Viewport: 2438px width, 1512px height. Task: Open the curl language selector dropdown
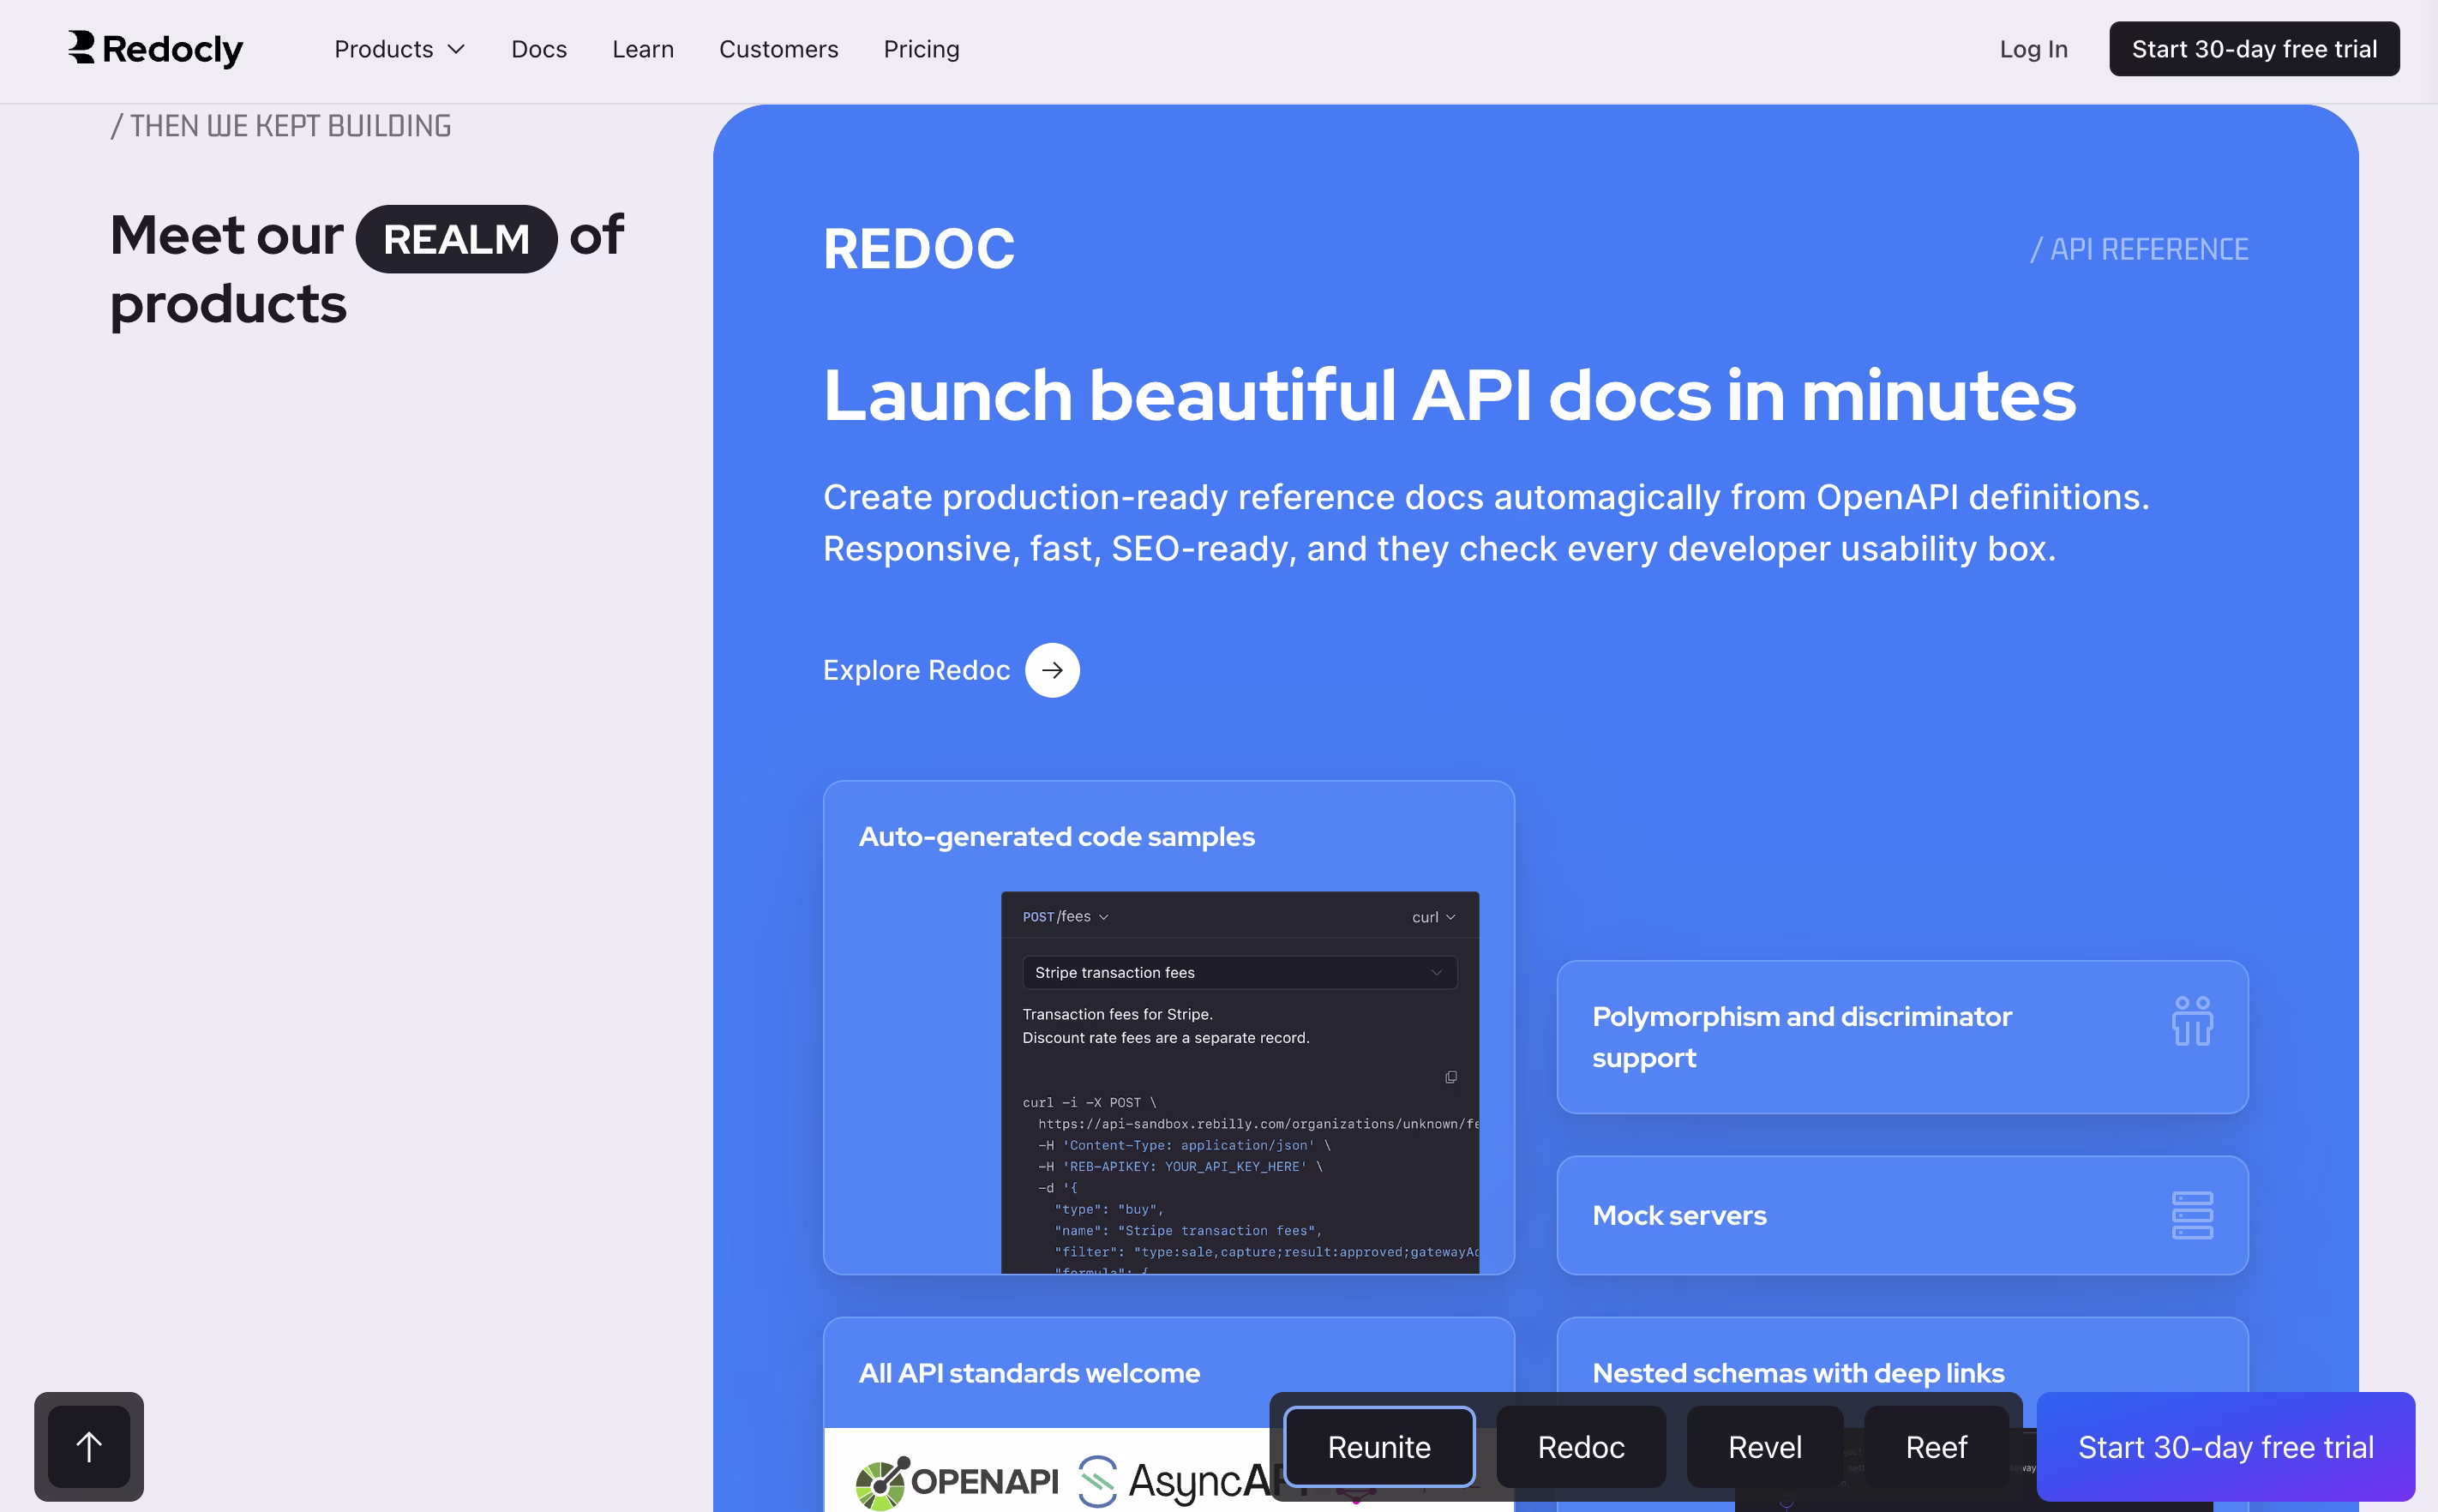pyautogui.click(x=1433, y=917)
